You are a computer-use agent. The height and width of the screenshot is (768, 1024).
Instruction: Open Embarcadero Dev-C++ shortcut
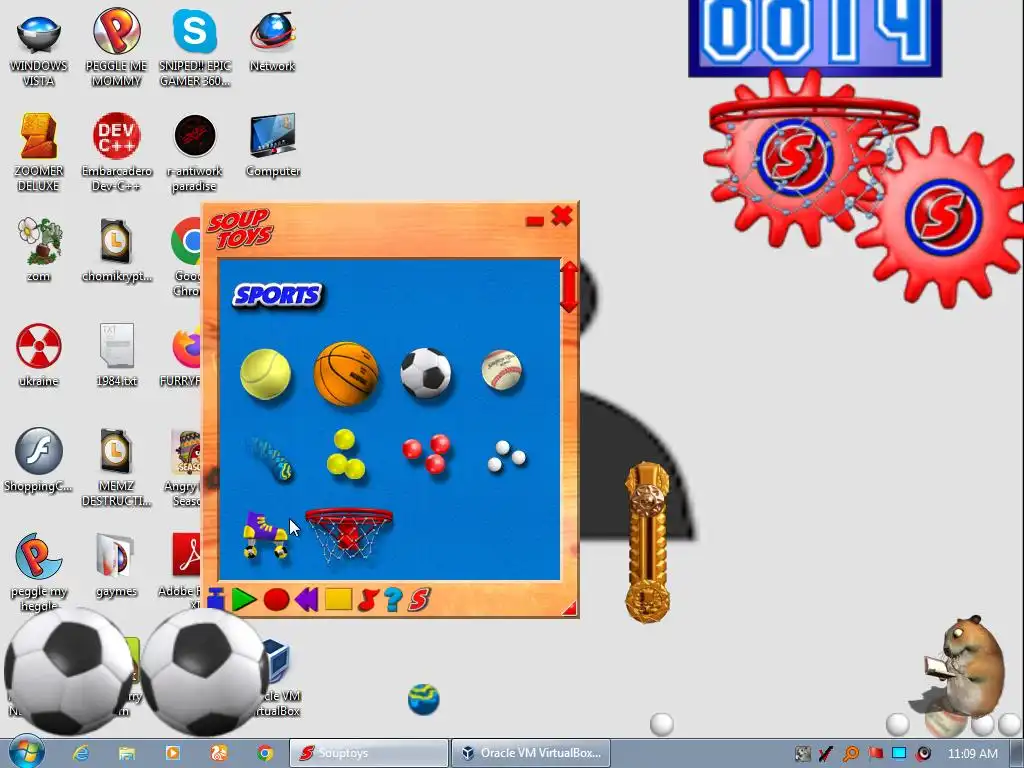click(x=117, y=153)
